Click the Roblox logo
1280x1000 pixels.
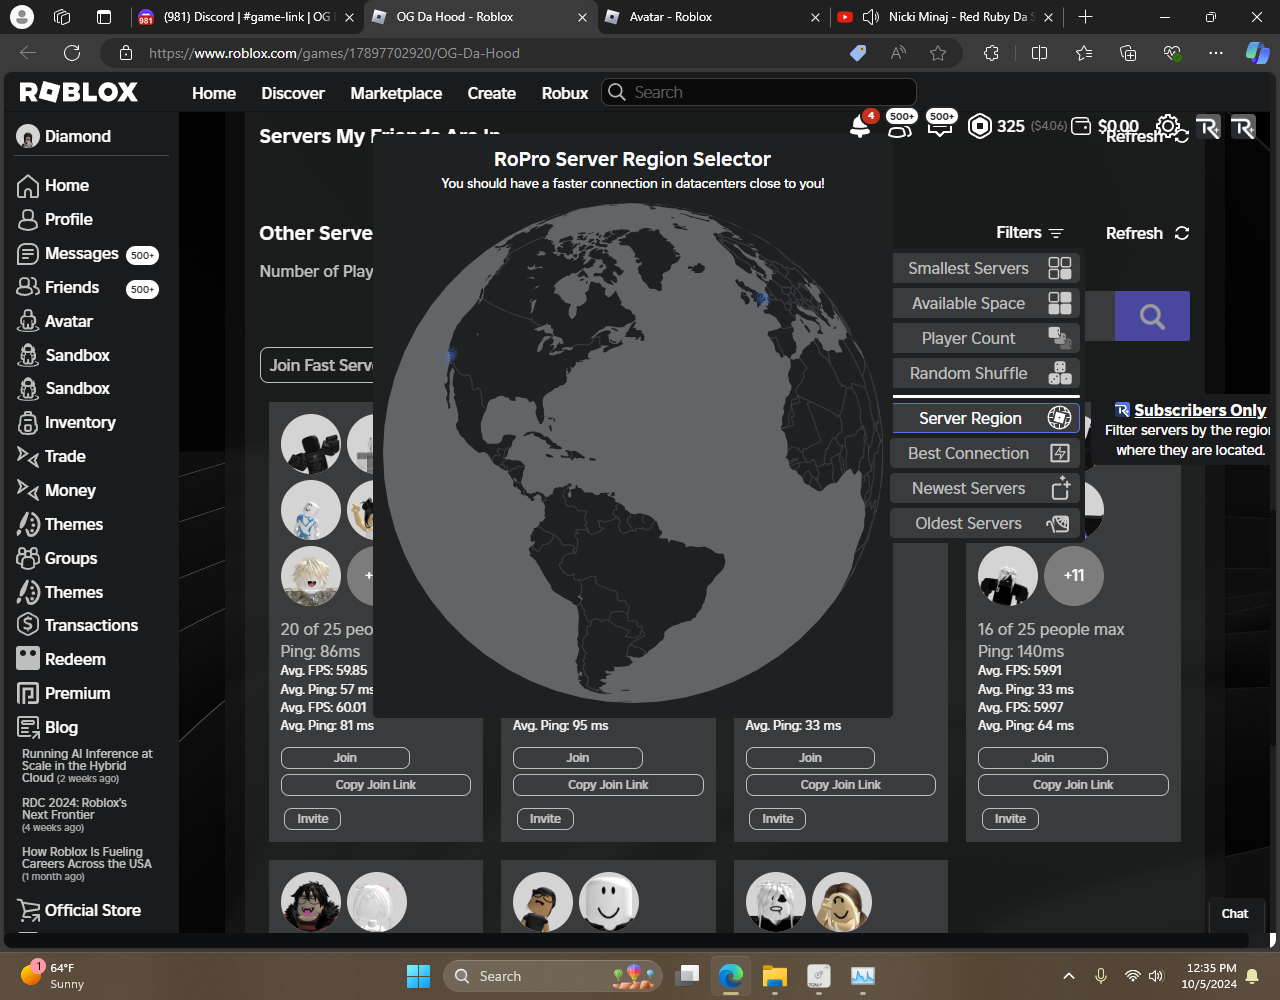click(x=79, y=92)
